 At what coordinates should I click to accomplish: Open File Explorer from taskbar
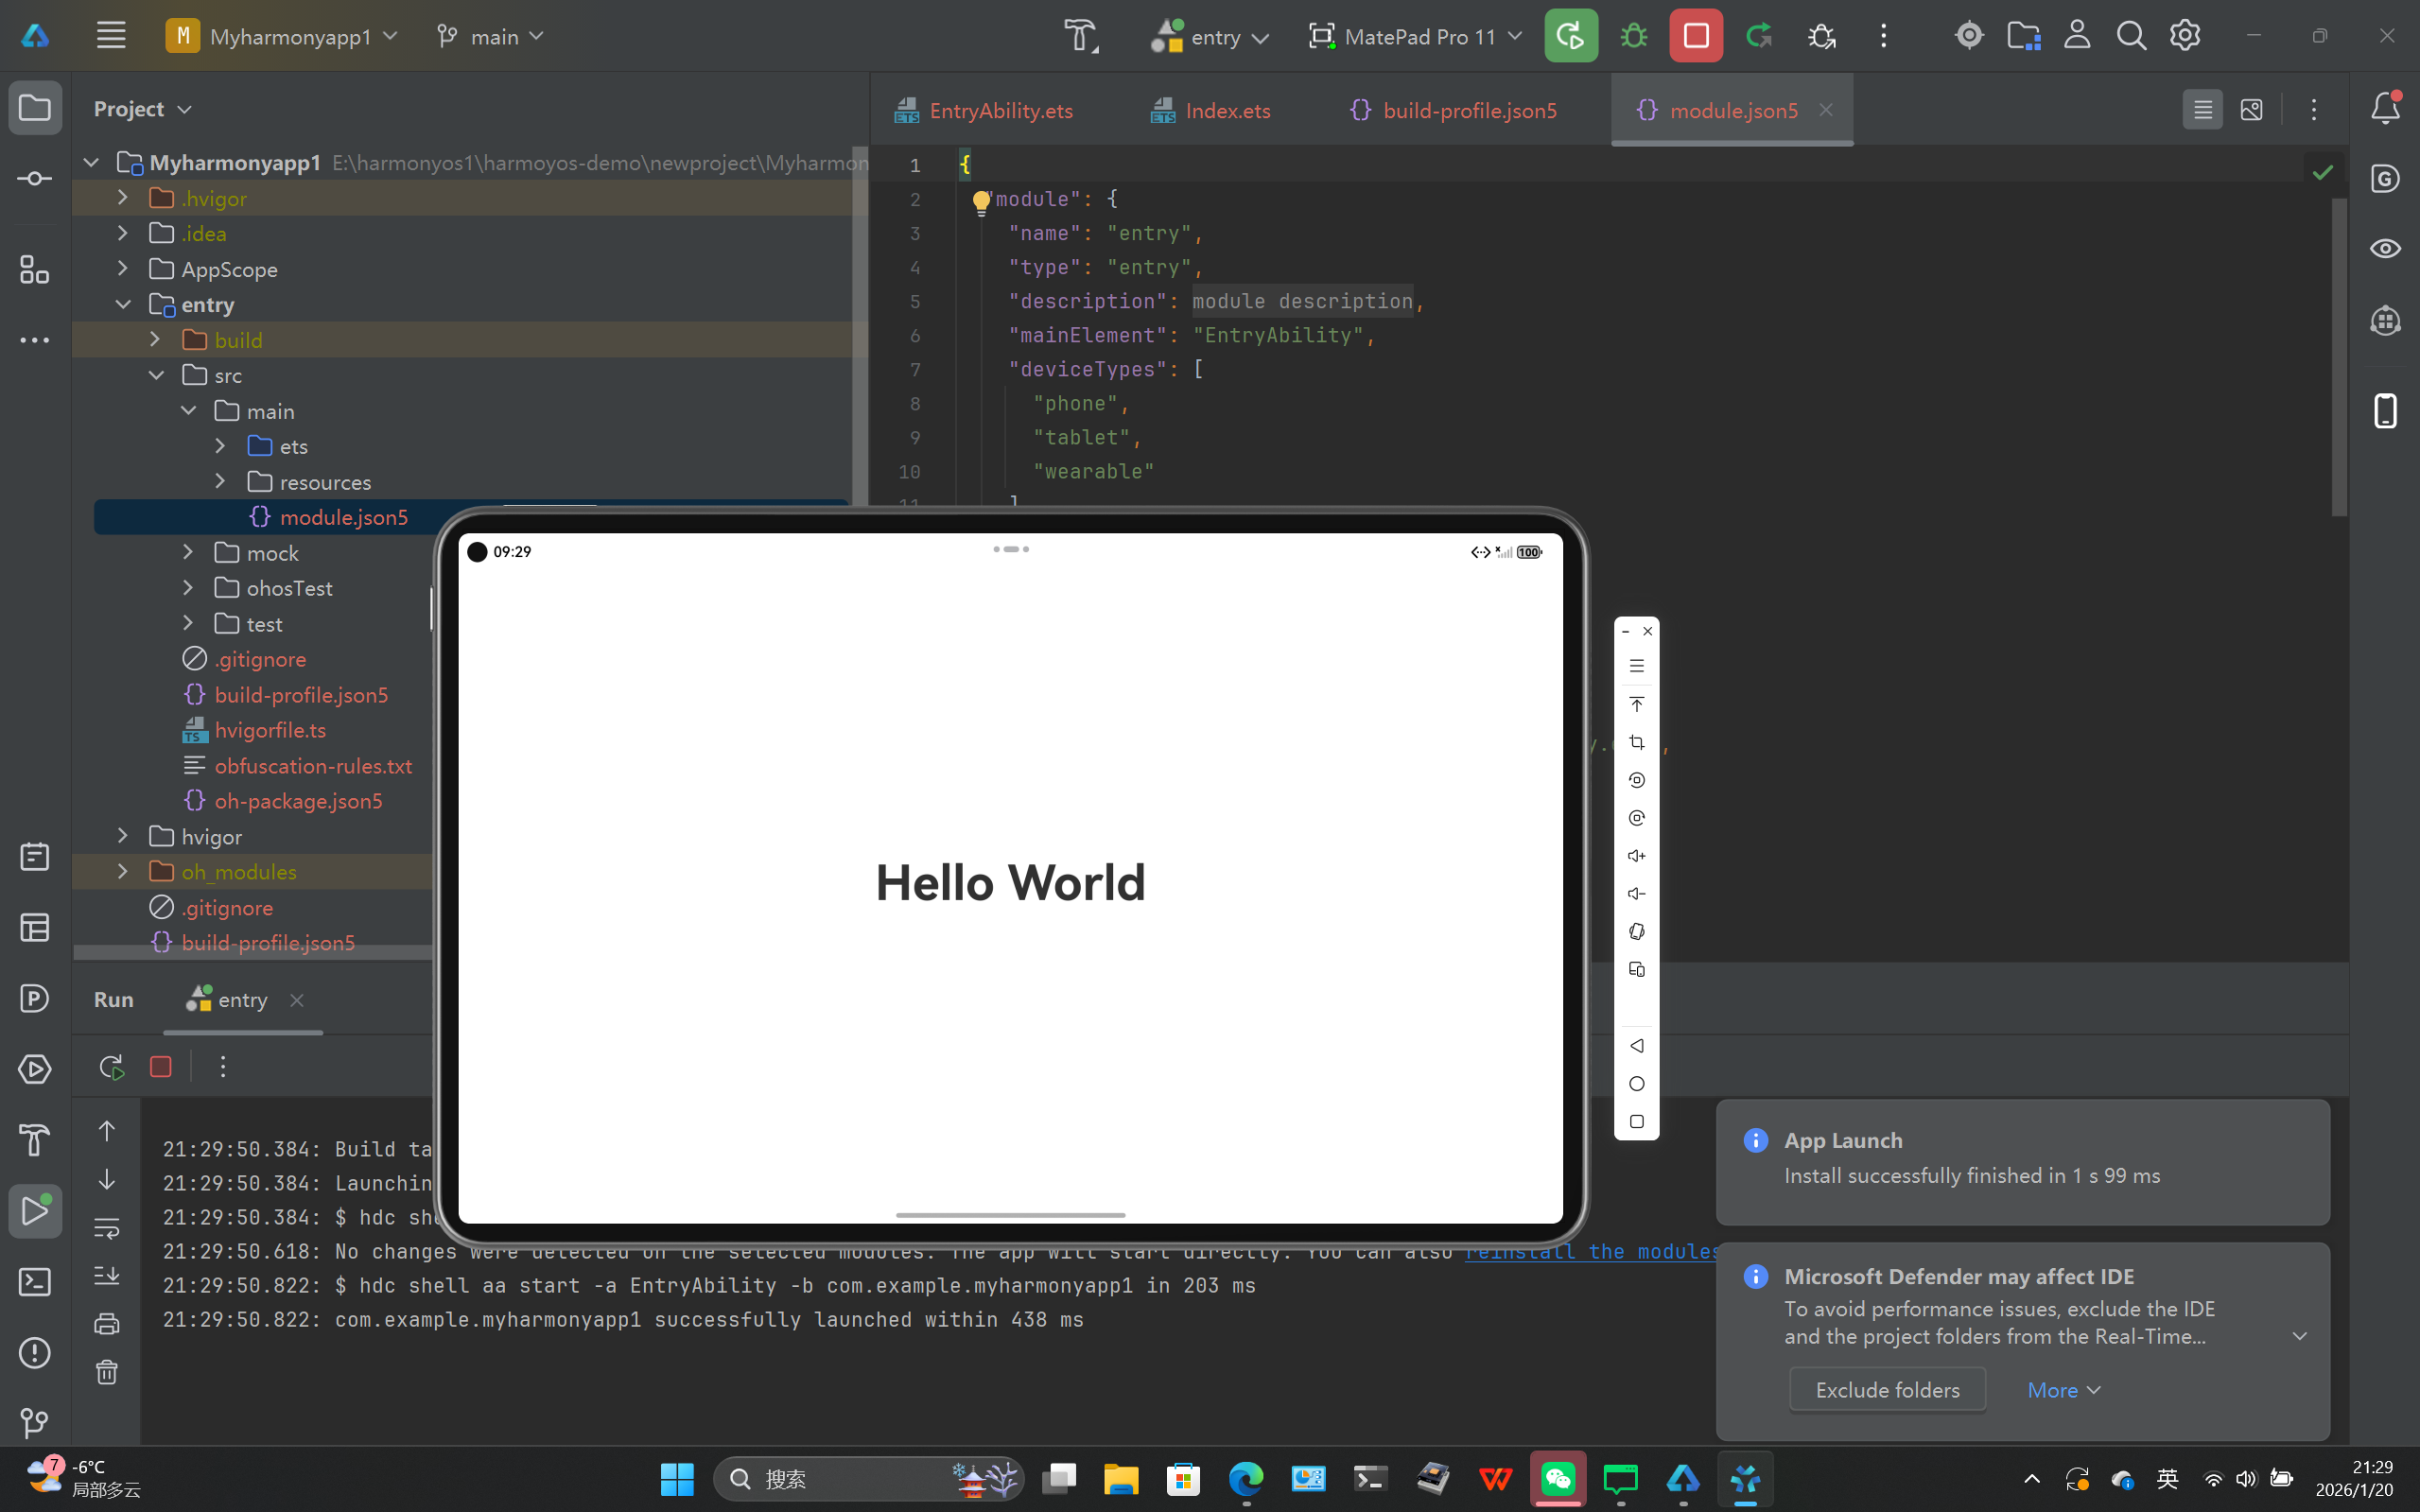1121,1478
